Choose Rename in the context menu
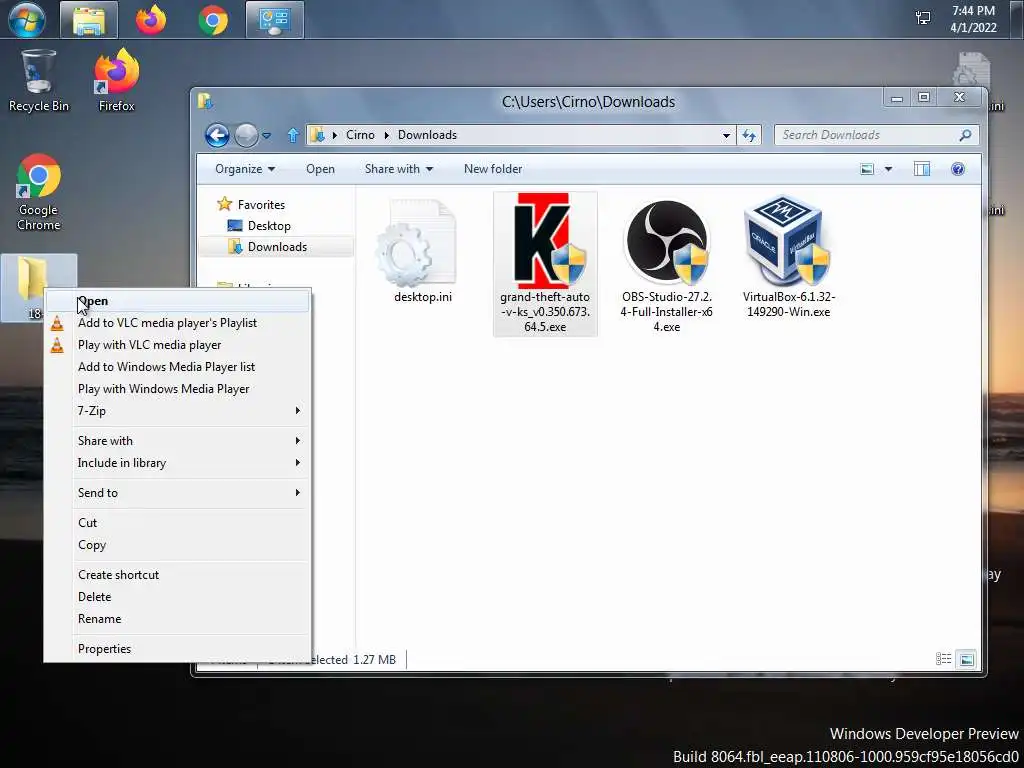1024x768 pixels. point(177,619)
